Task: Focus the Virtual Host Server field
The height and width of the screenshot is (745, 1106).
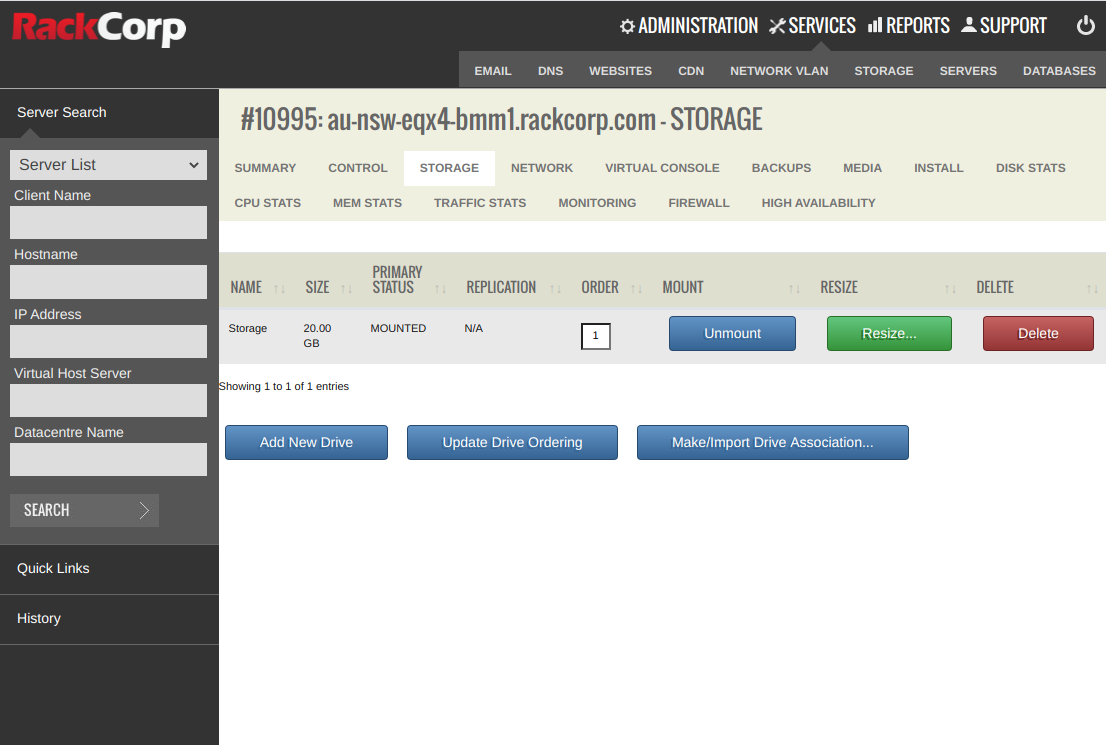Action: [x=109, y=401]
